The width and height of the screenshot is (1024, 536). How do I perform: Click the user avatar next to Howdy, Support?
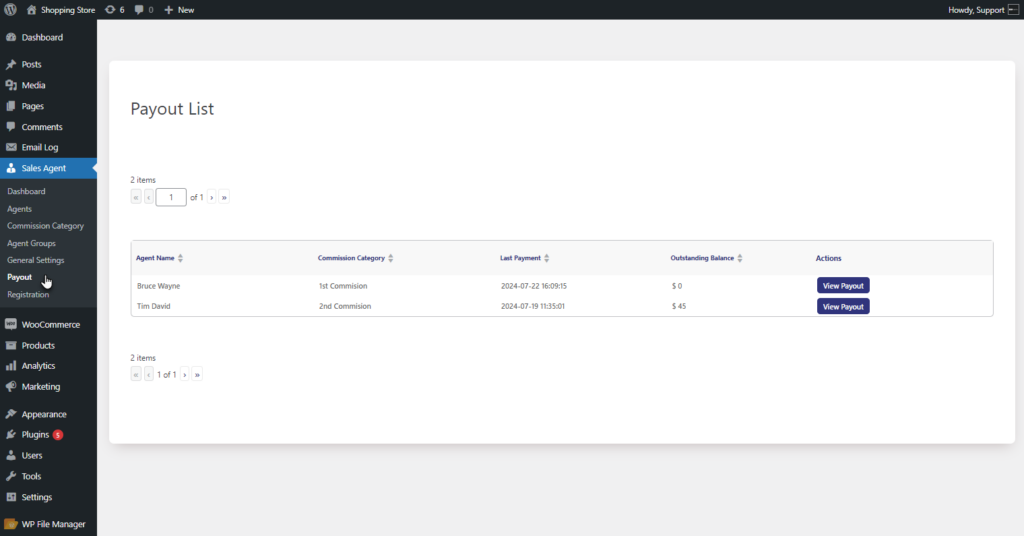(1014, 10)
